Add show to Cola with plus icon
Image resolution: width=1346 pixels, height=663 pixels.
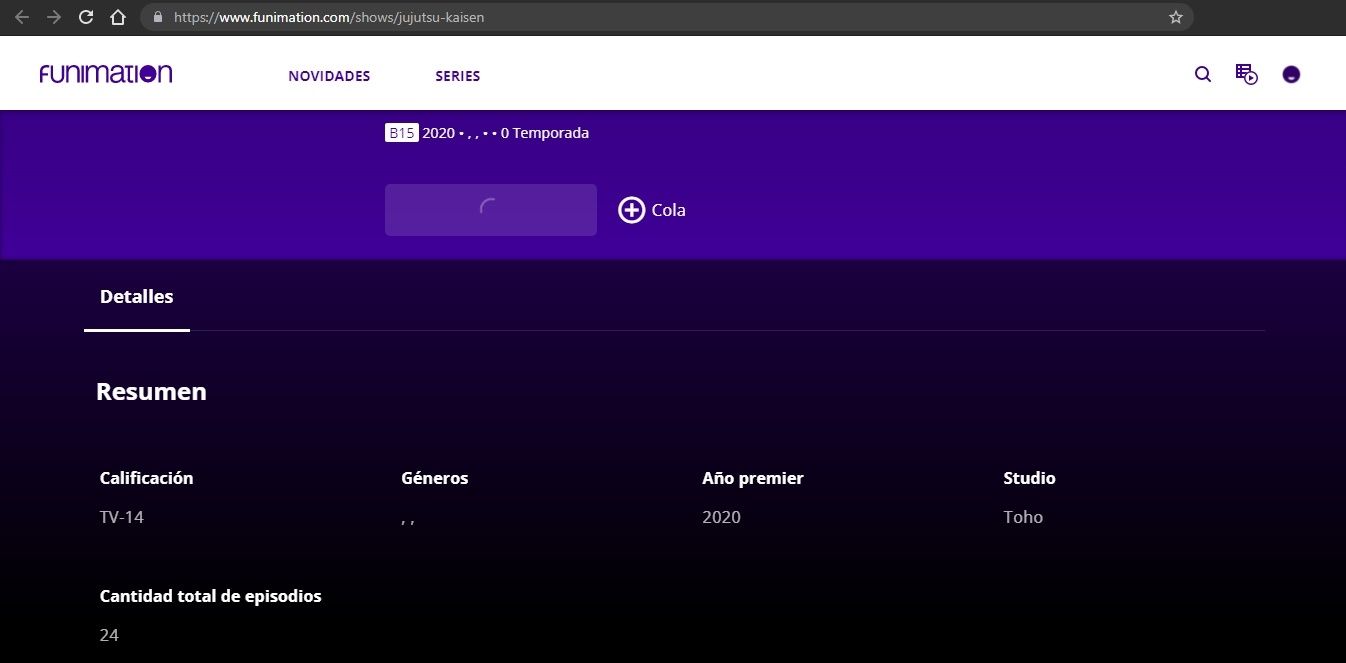click(631, 210)
